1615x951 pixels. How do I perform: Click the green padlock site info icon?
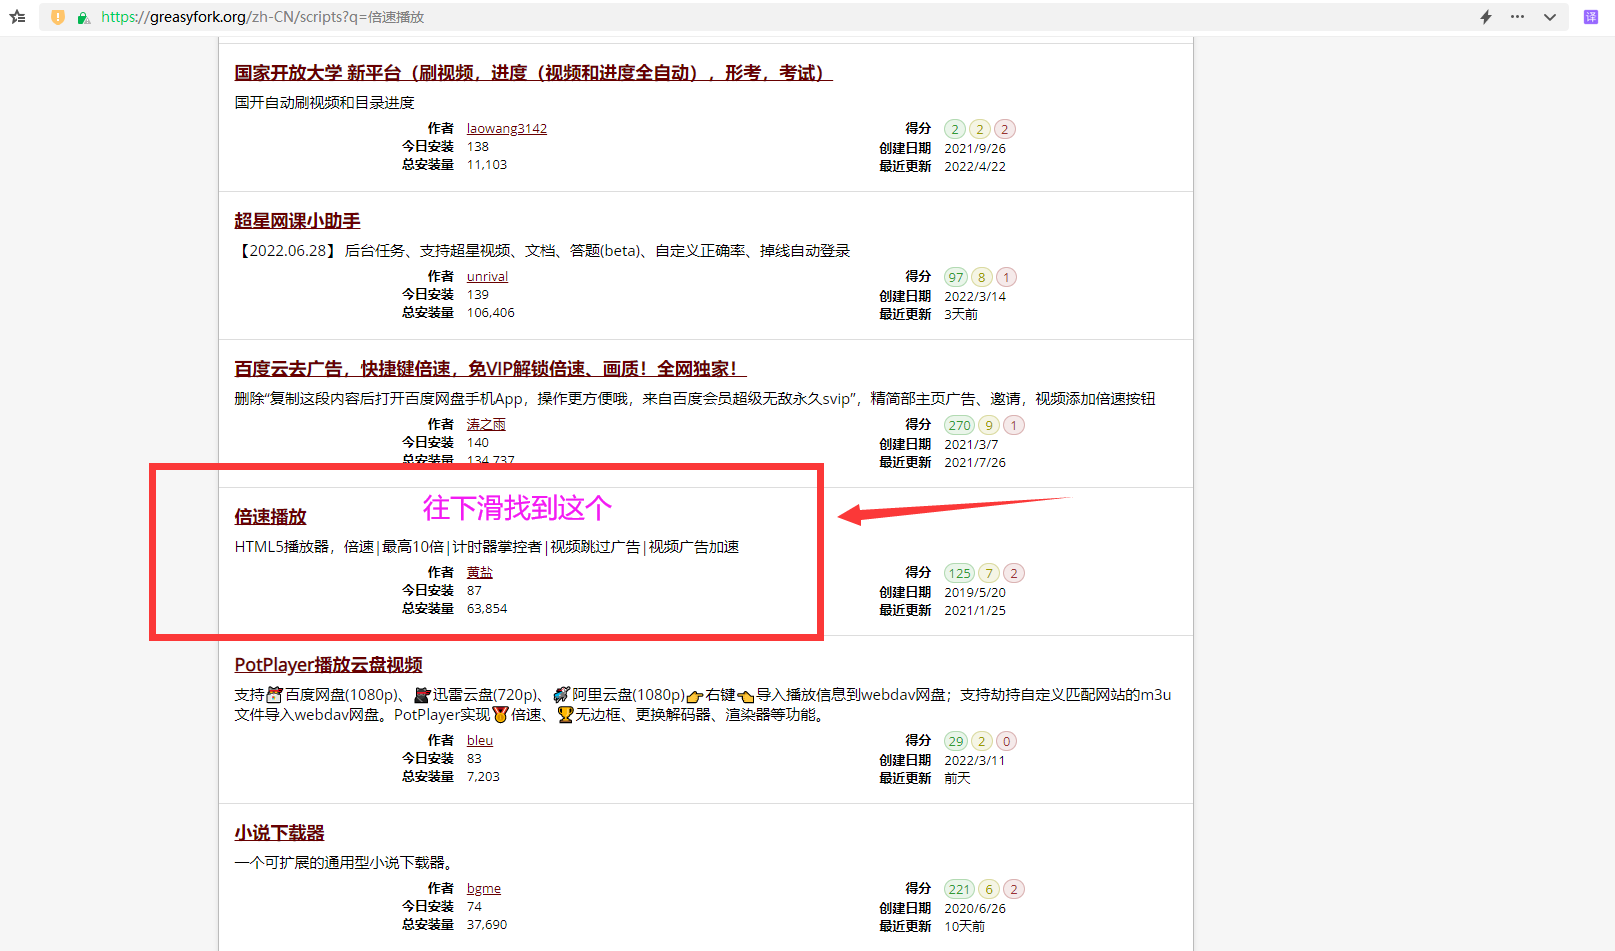tap(83, 17)
